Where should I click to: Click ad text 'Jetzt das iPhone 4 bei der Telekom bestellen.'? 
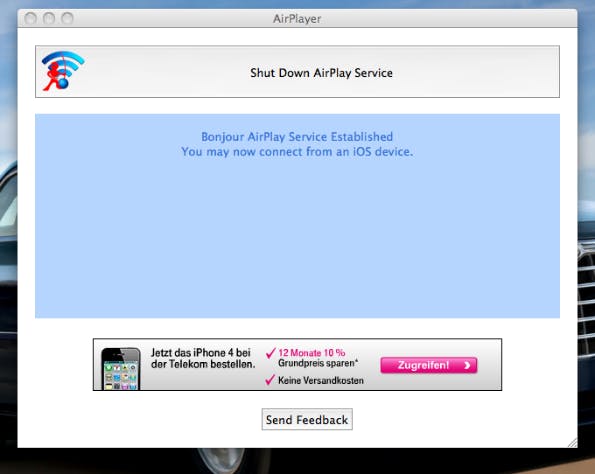click(203, 358)
